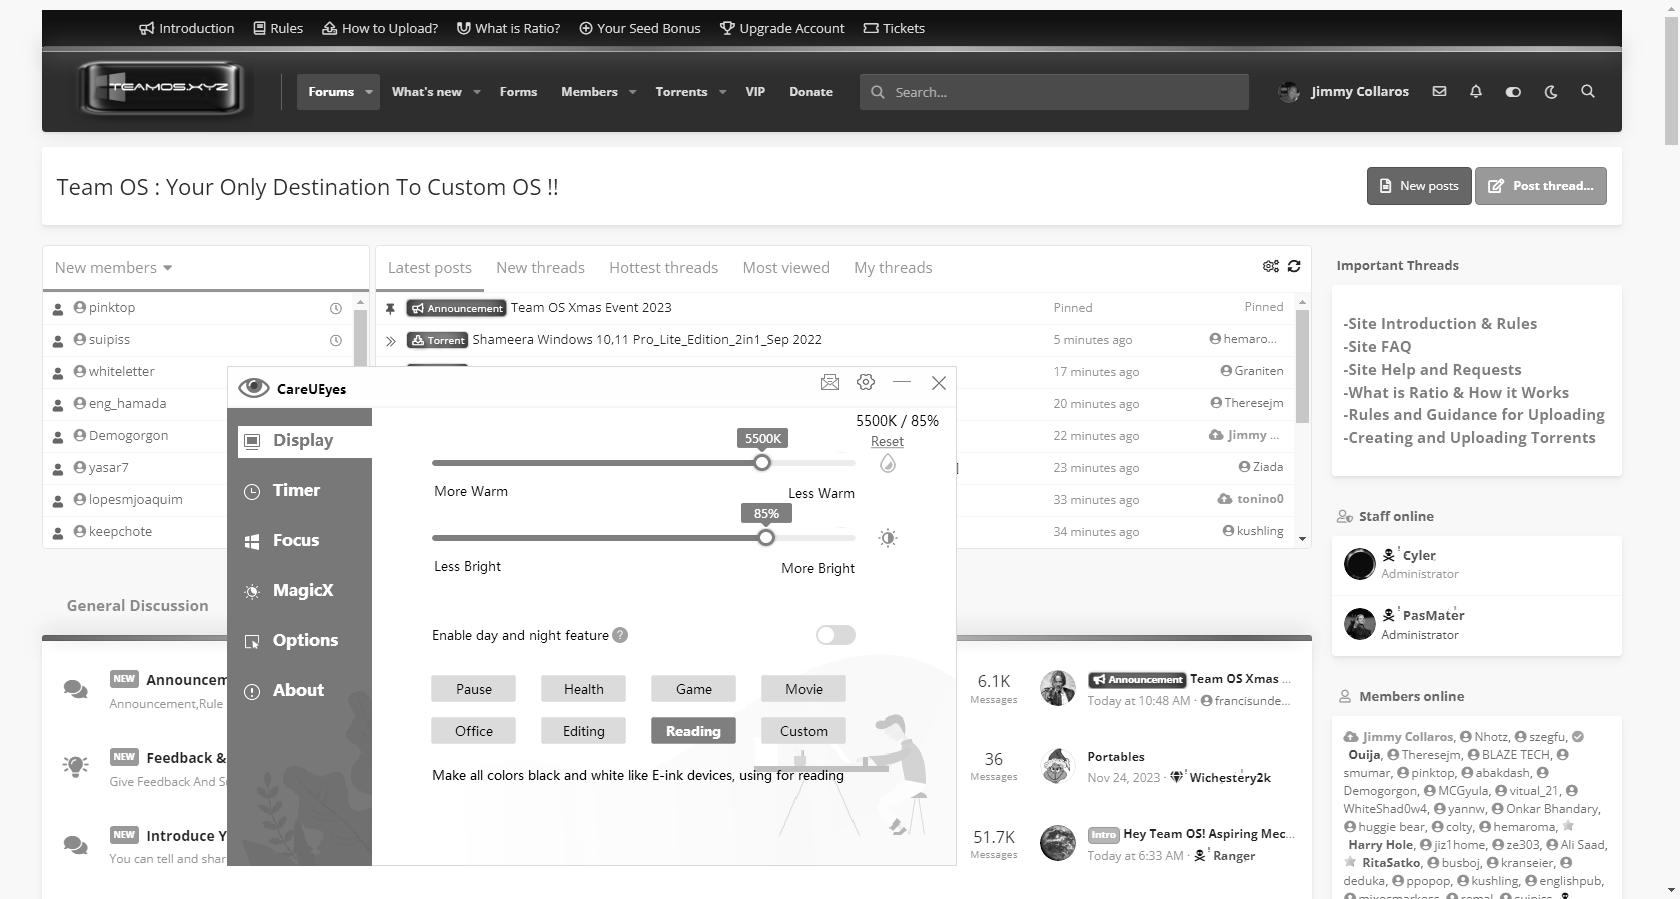
Task: Open the inbox envelope icon in site header
Action: click(x=1439, y=91)
